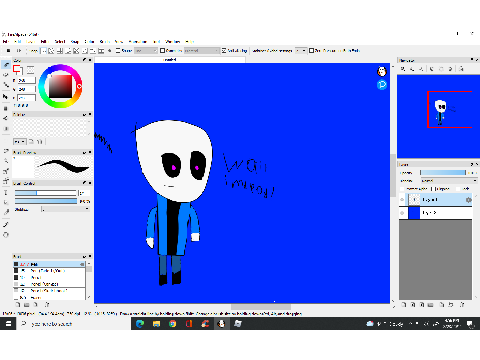Select the Move tool arrow icon
480x360 pixels.
click(x=6, y=97)
